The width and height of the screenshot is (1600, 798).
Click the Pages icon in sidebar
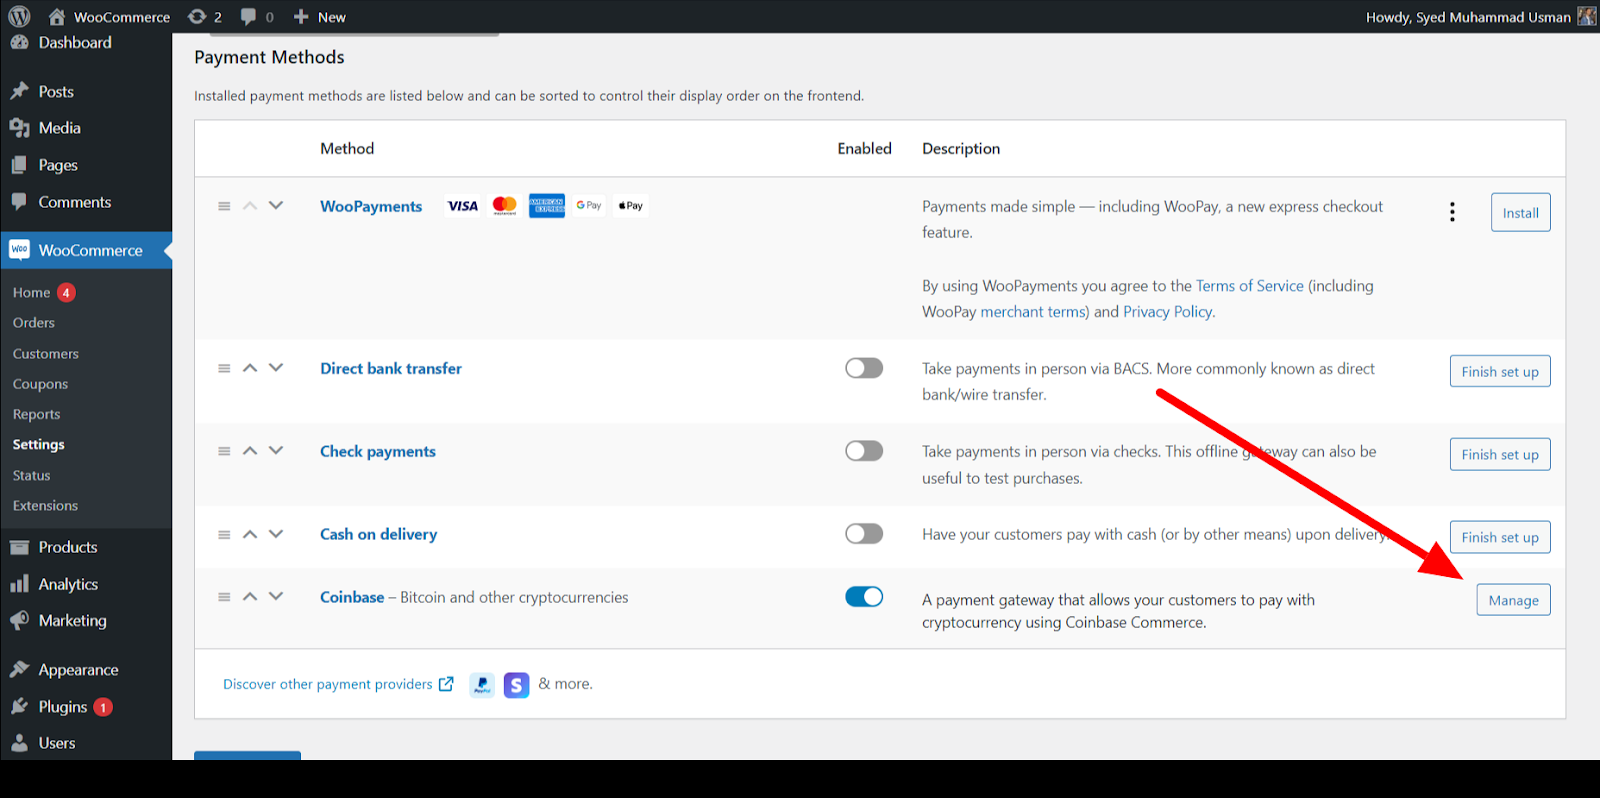point(19,165)
